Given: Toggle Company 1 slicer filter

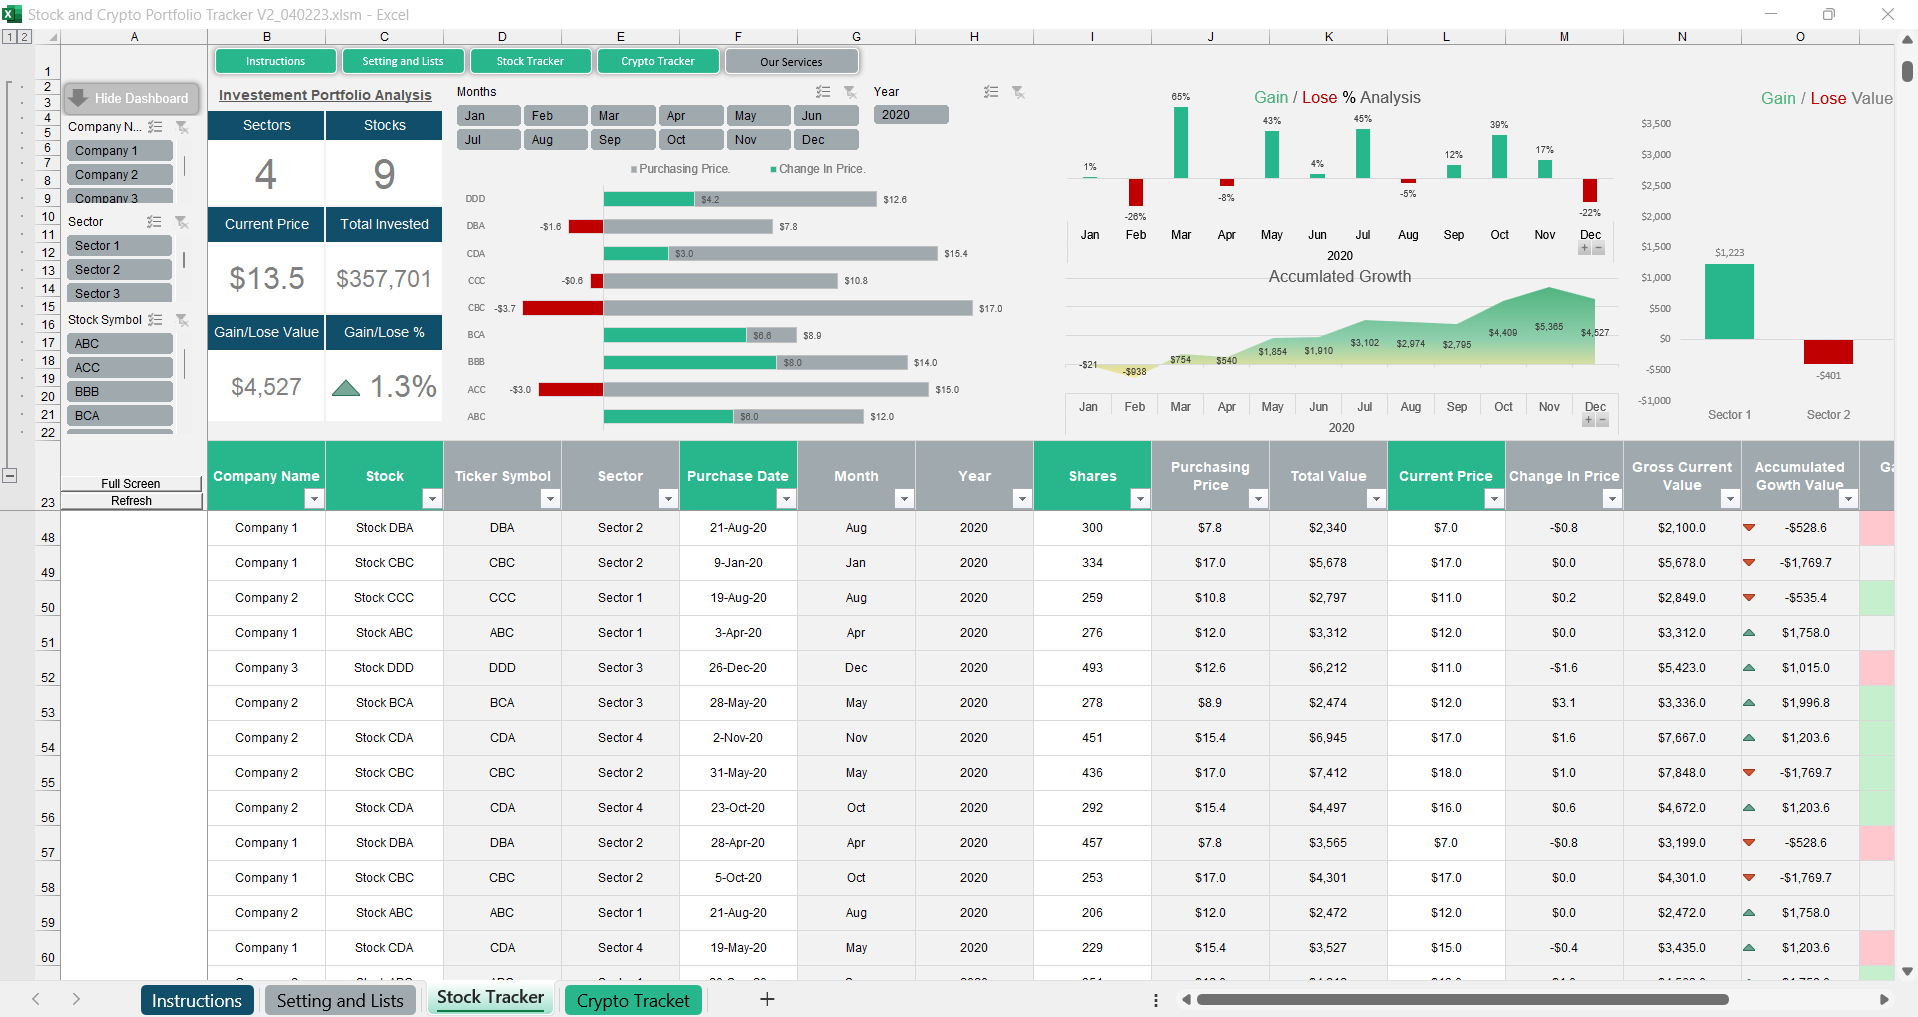Looking at the screenshot, I should tap(119, 151).
